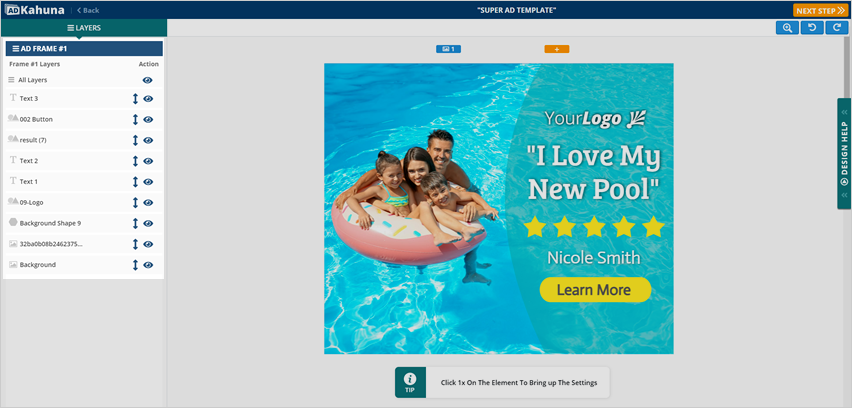Go back using the Back link
This screenshot has height=408, width=852.
88,10
